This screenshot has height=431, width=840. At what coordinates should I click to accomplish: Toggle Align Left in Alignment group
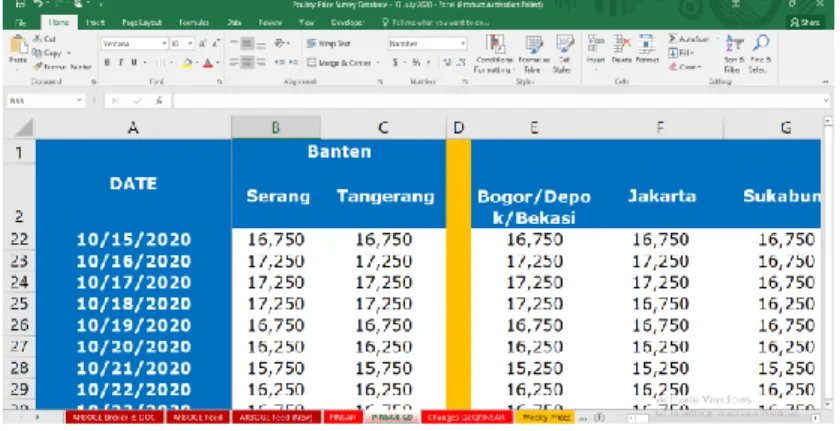click(234, 63)
